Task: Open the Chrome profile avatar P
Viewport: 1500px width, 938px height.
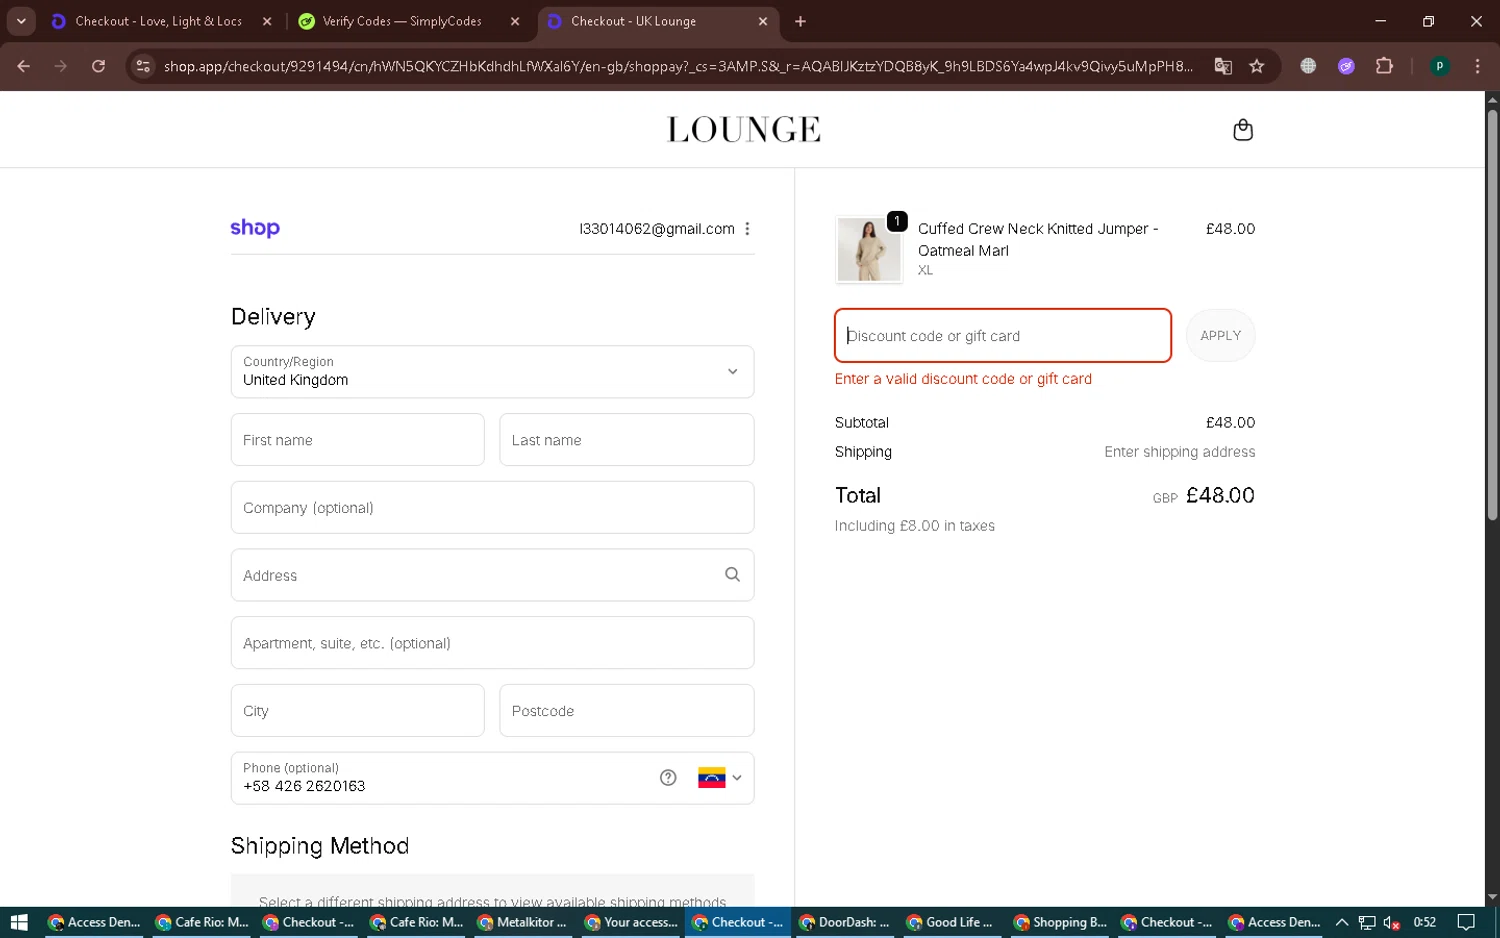Action: pyautogui.click(x=1439, y=66)
